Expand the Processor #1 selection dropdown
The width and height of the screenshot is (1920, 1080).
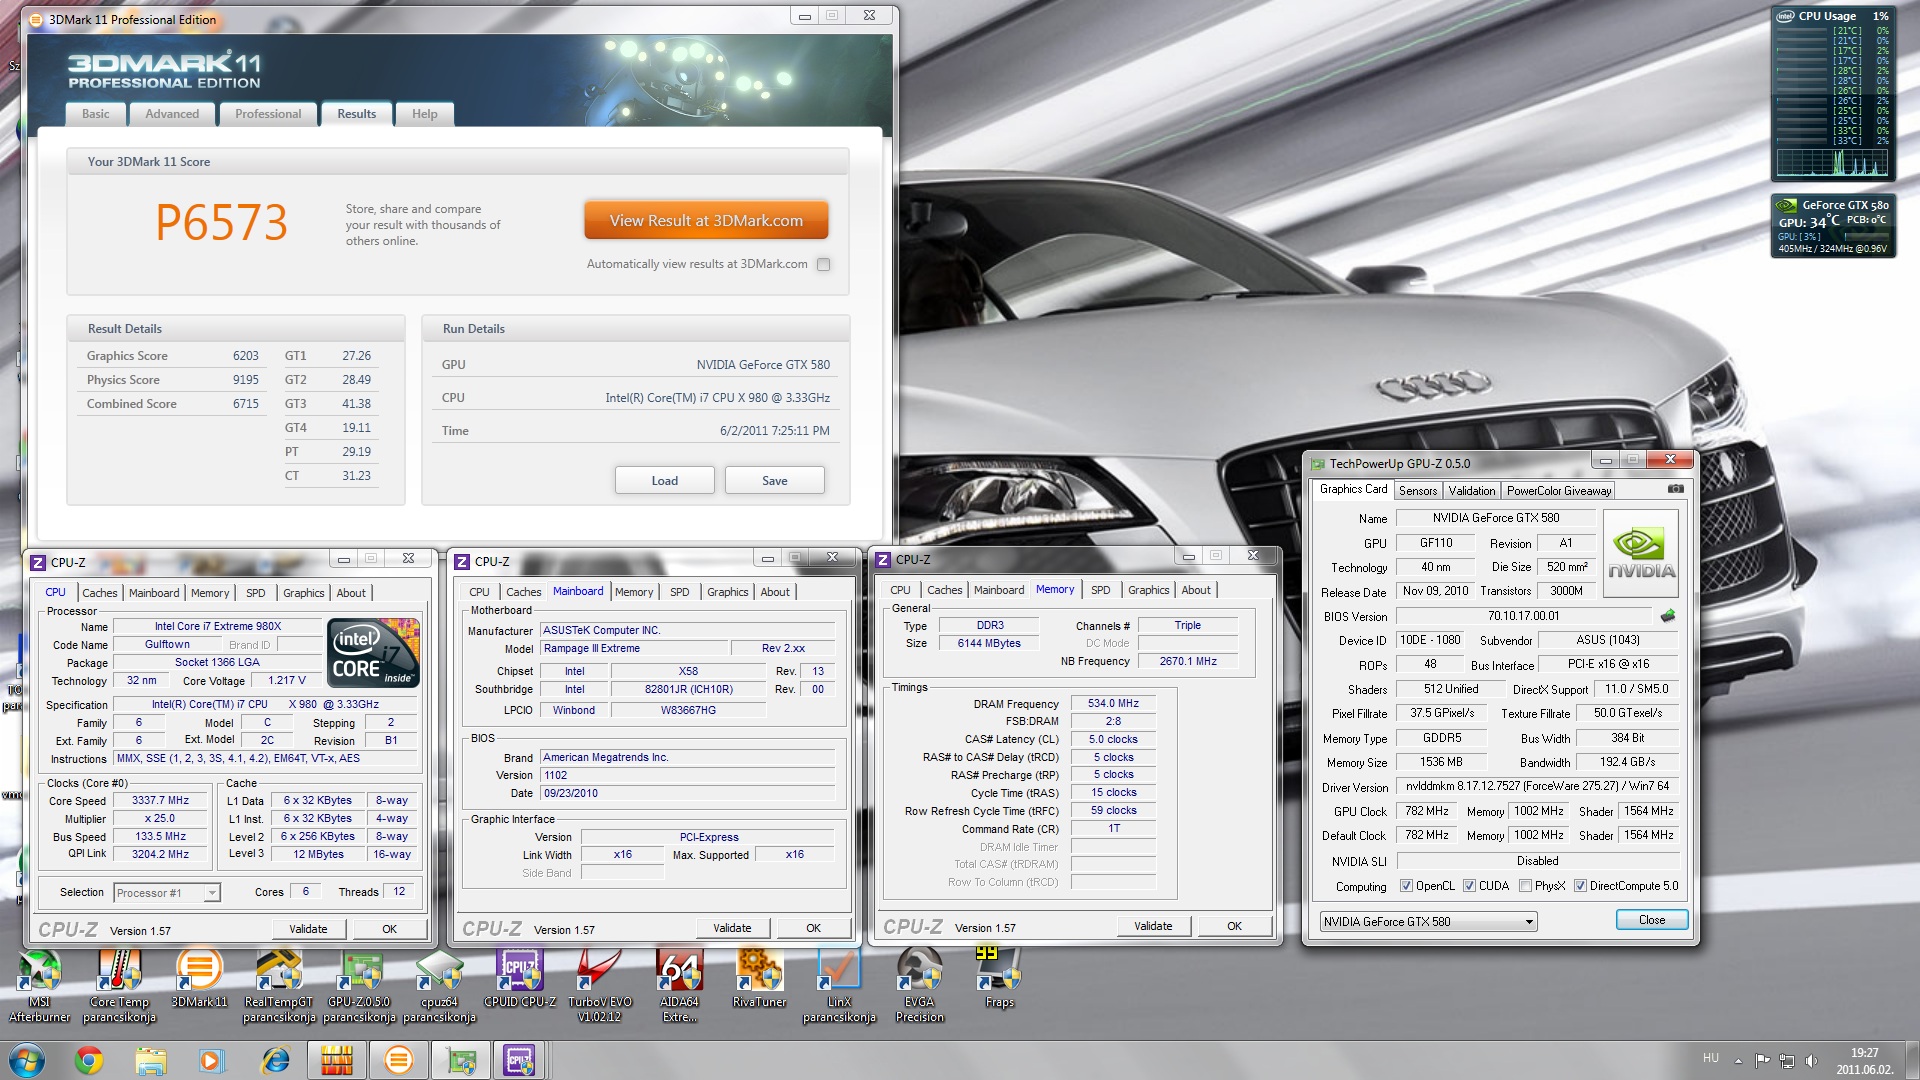coord(211,893)
